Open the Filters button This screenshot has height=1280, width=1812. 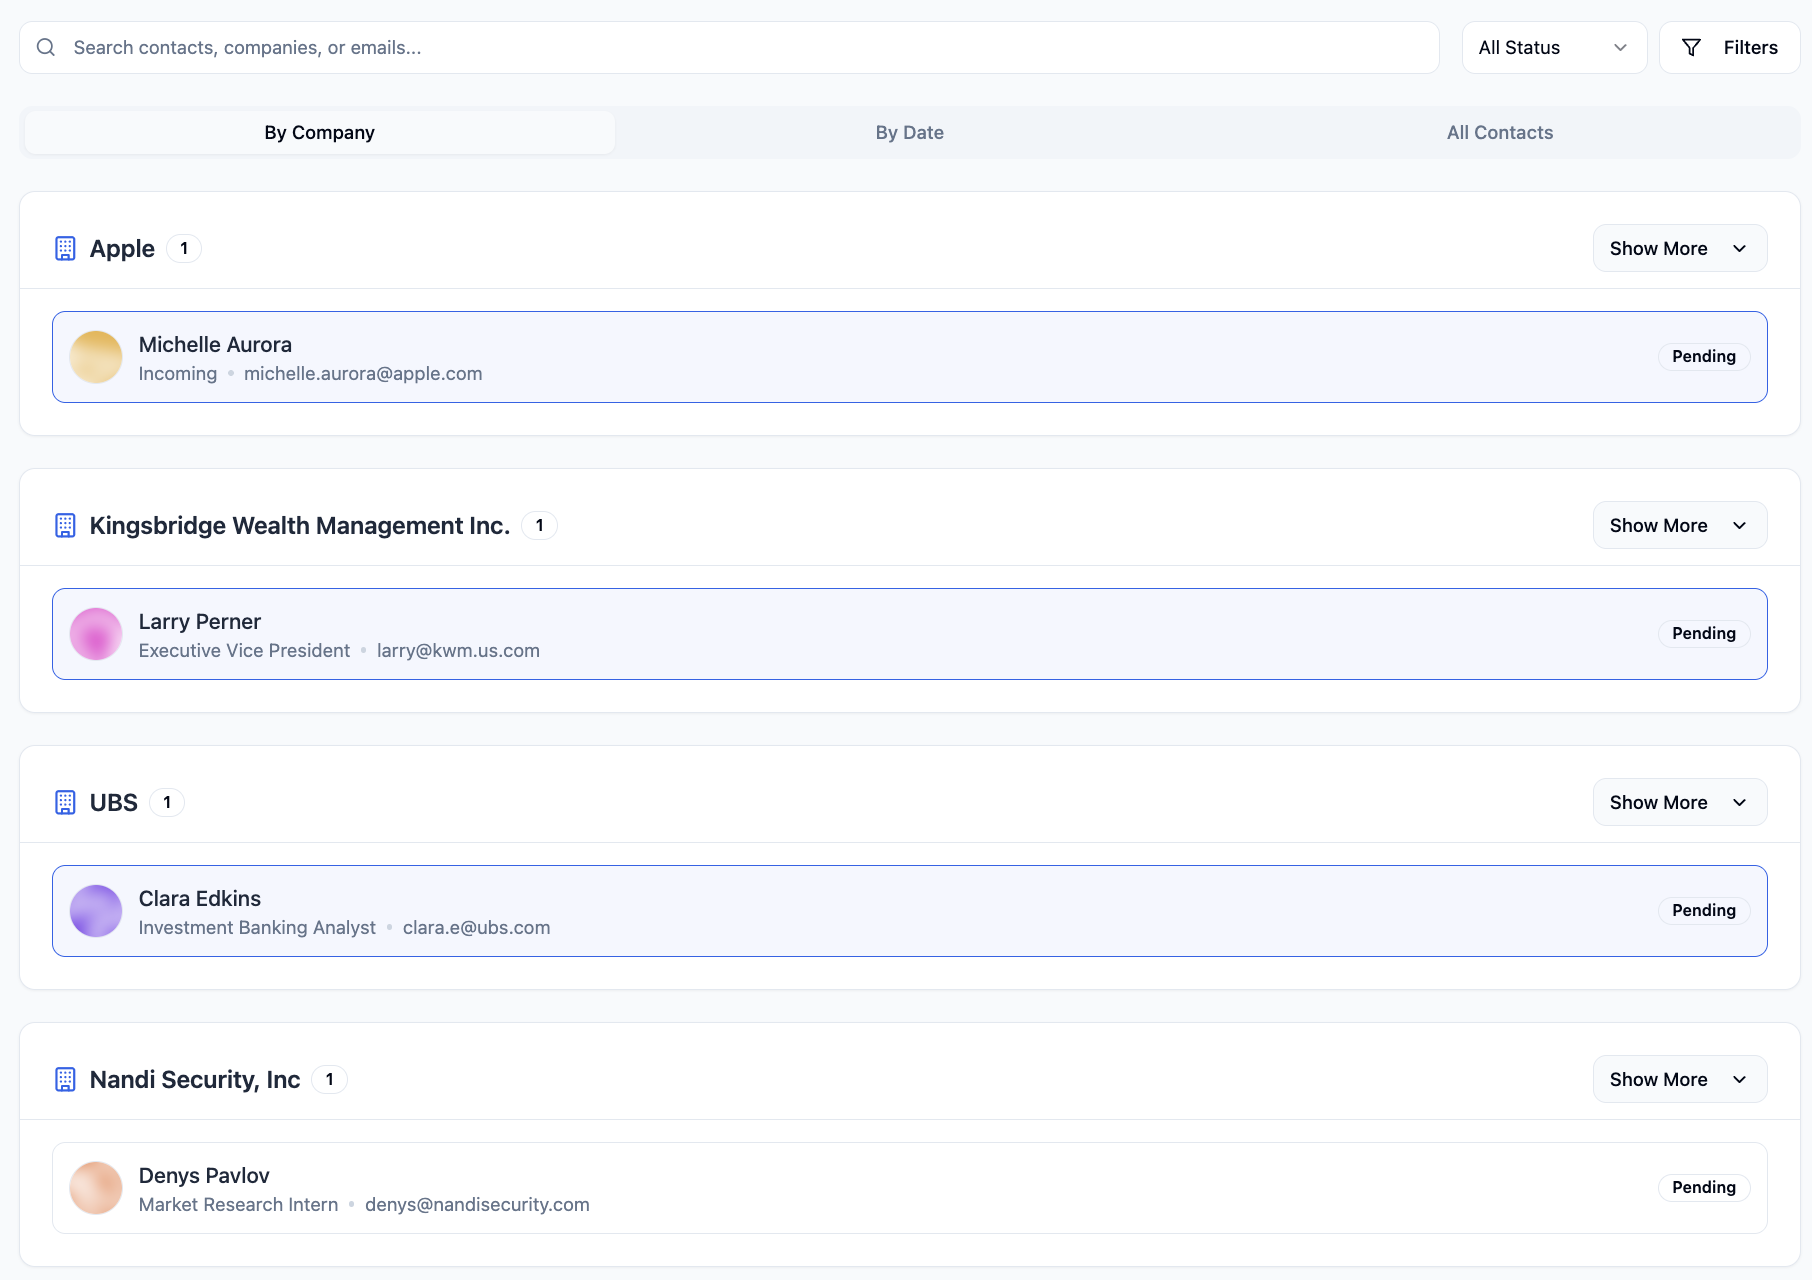click(x=1729, y=47)
